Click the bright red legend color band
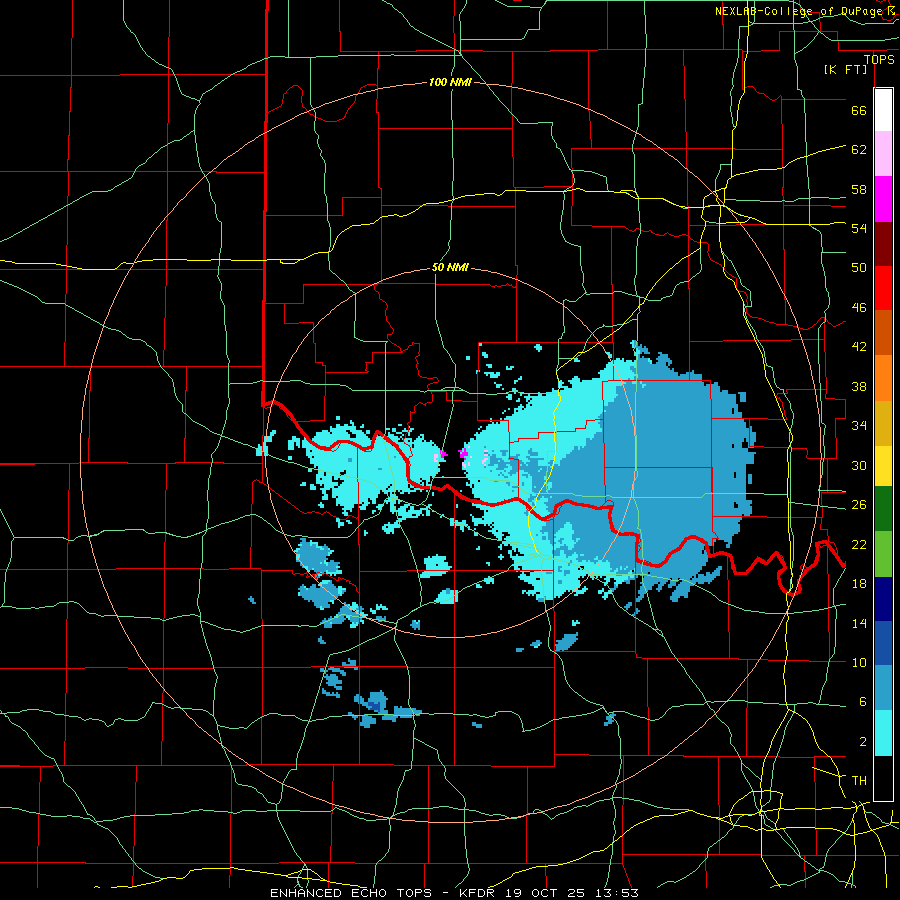900x900 pixels. coord(883,288)
